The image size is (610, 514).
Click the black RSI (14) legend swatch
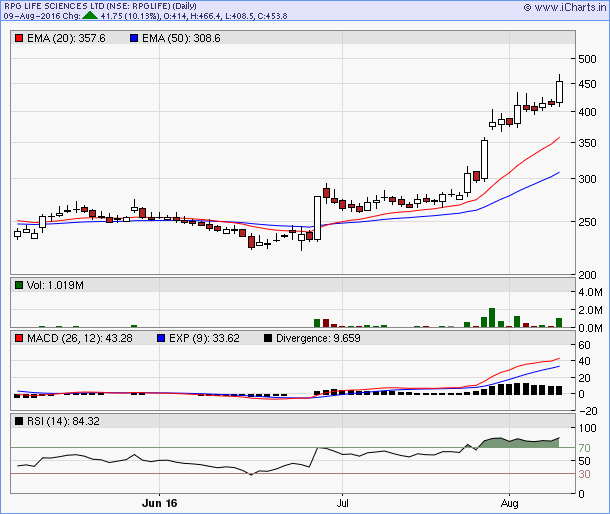[19, 421]
